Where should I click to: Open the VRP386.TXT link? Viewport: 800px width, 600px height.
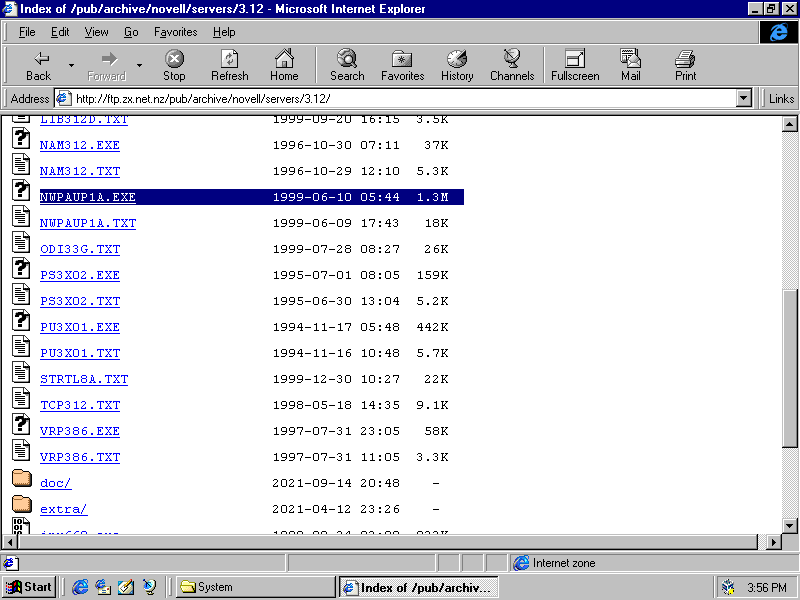point(80,457)
